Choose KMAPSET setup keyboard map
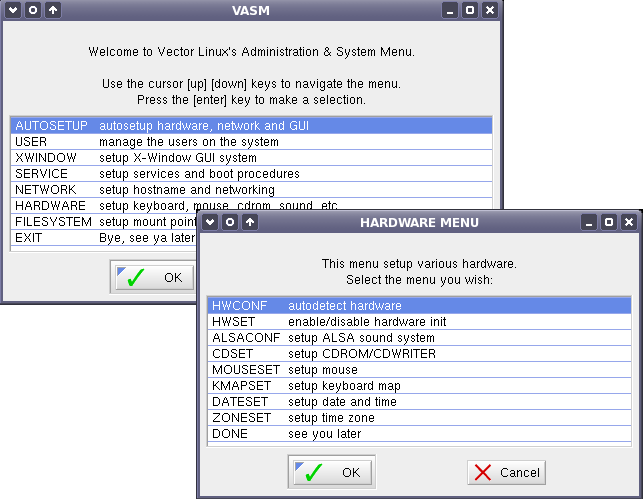This screenshot has height=499, width=644. pos(419,386)
